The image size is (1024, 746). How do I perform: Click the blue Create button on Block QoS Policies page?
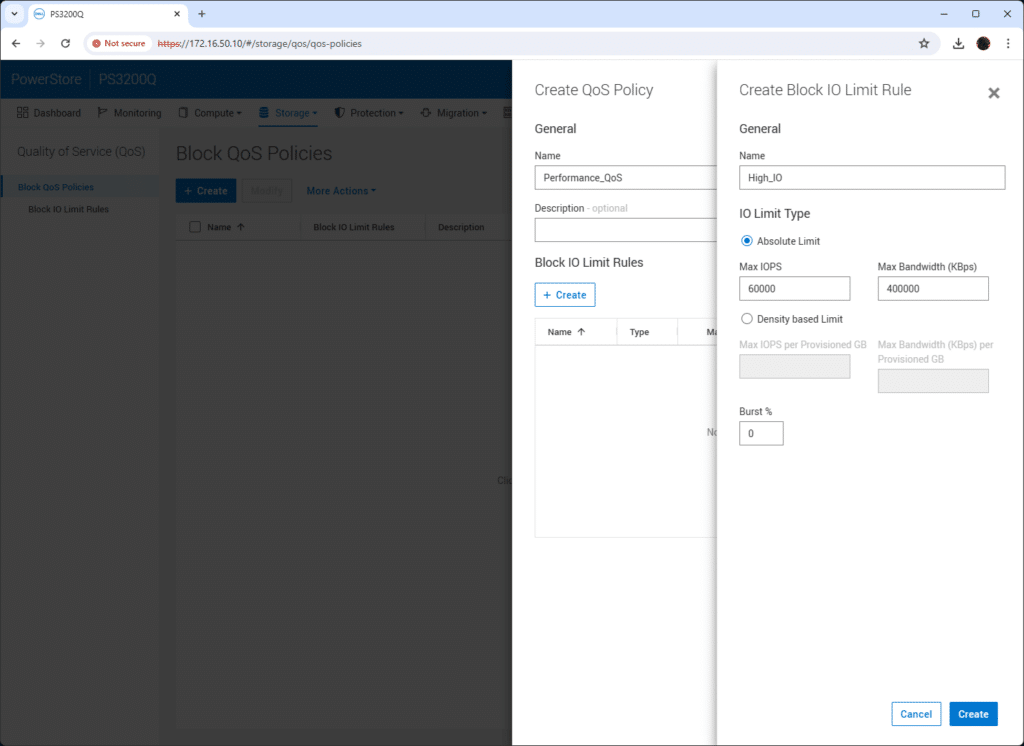pyautogui.click(x=206, y=191)
